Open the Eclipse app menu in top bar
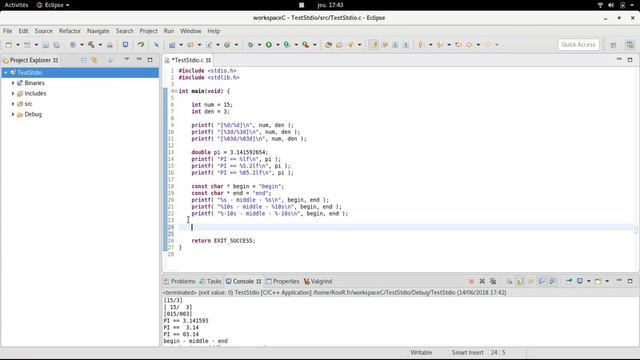The height and width of the screenshot is (360, 640). click(x=53, y=5)
